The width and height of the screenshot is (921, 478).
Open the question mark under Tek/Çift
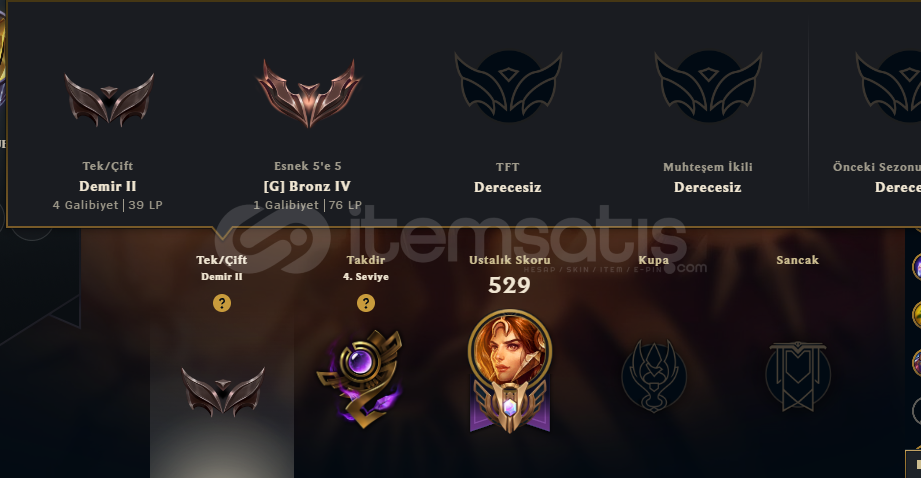tap(221, 303)
